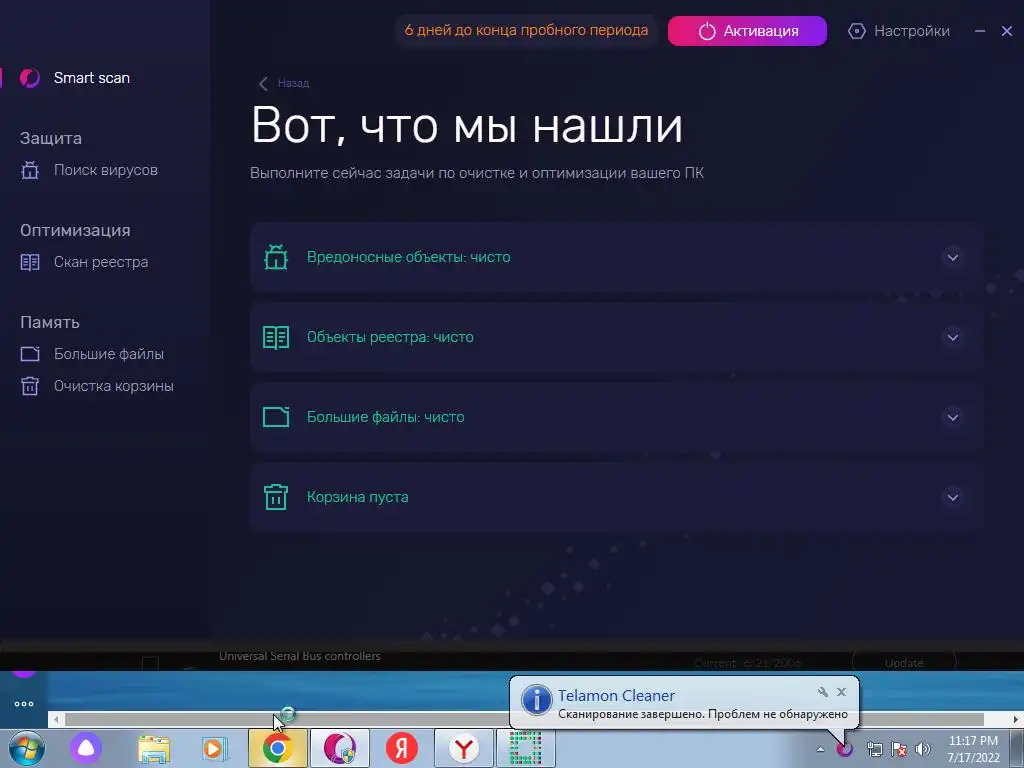
Task: Click the Update button in background window
Action: tap(904, 662)
